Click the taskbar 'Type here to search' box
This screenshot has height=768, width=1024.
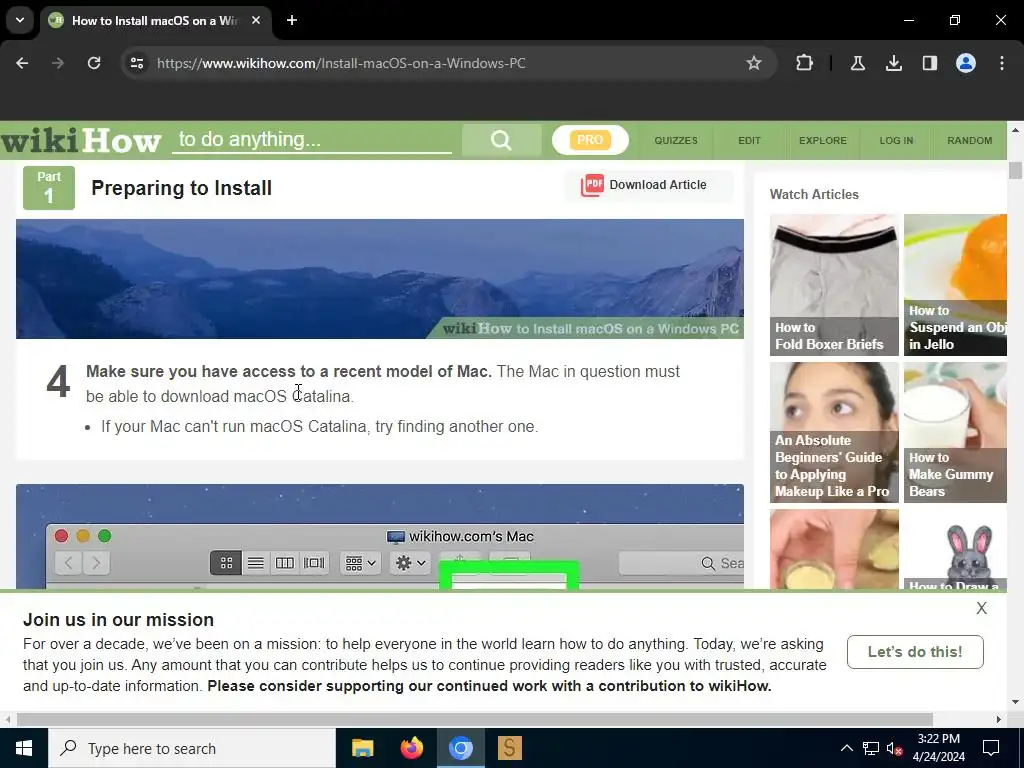click(x=192, y=748)
